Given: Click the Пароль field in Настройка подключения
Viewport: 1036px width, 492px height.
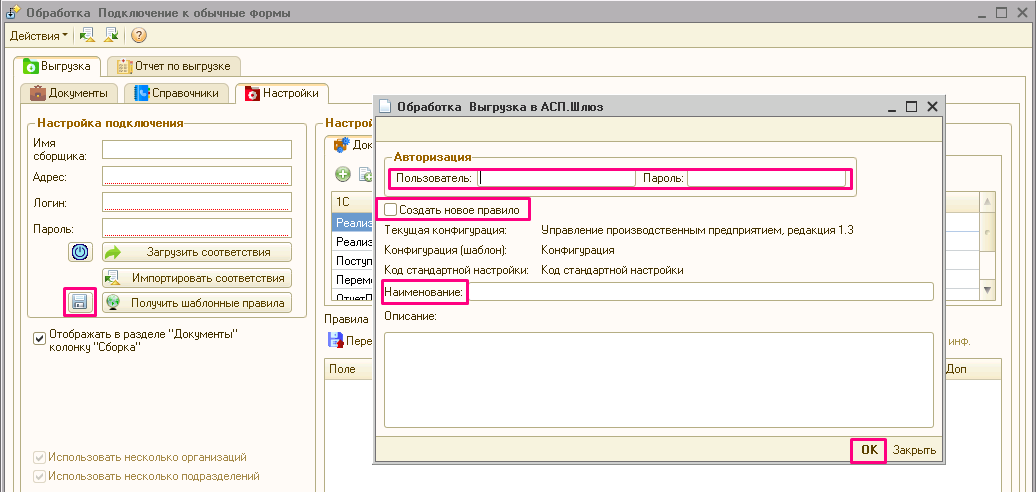Looking at the screenshot, I should (x=197, y=228).
